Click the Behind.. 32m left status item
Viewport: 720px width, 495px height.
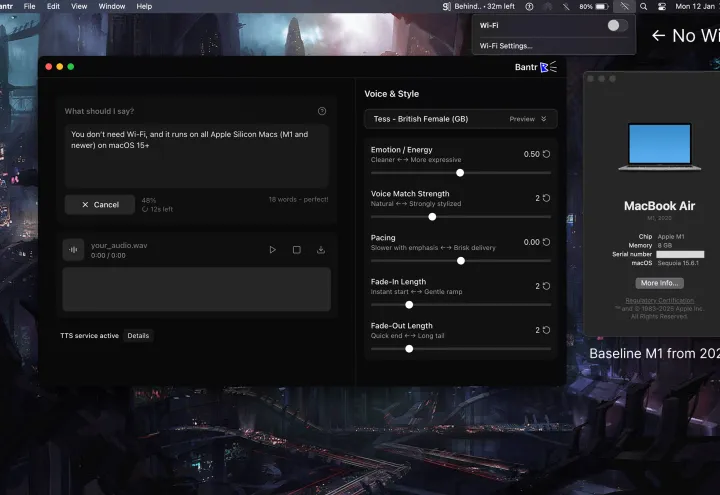coord(478,6)
